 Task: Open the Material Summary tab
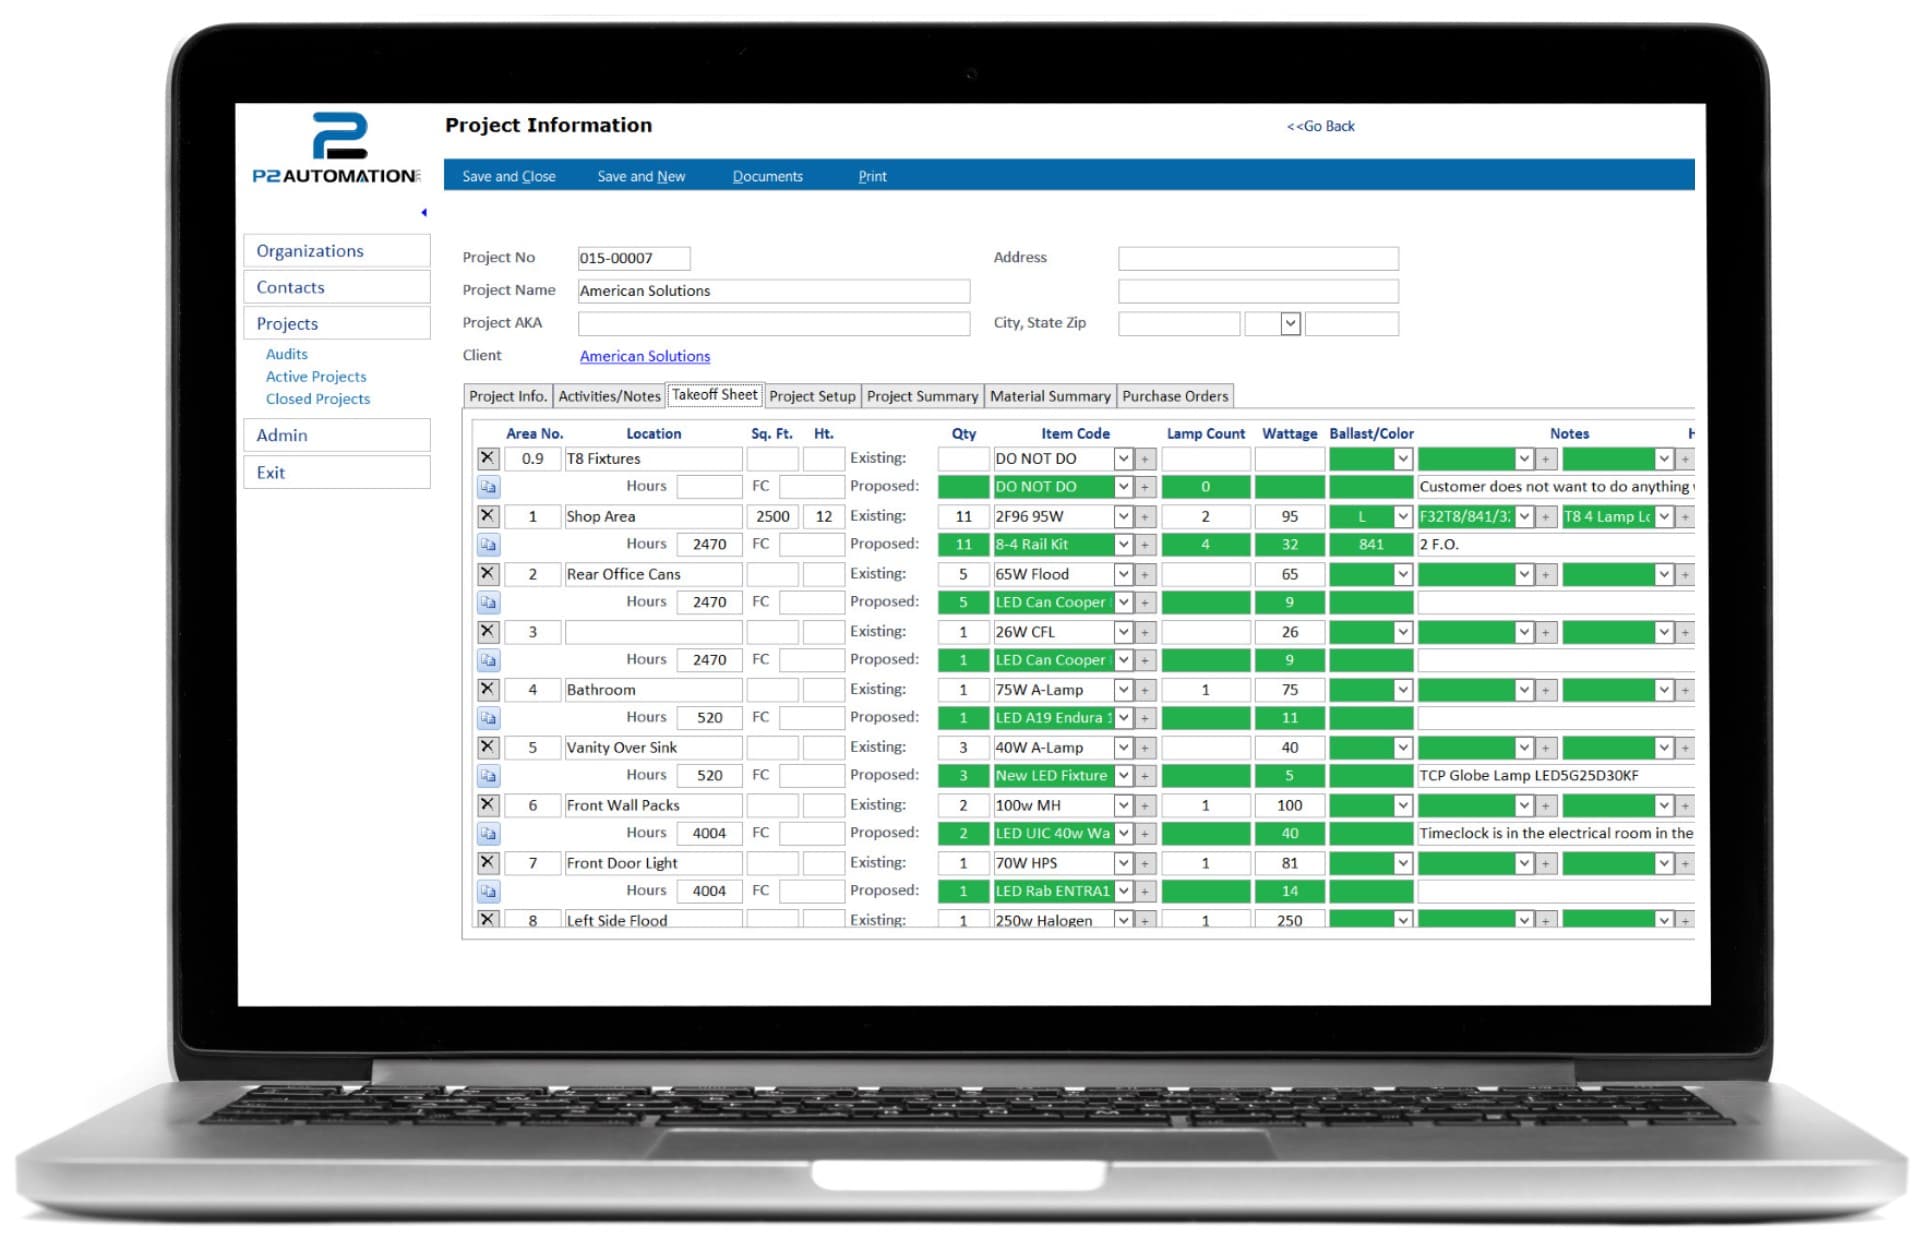[x=1050, y=396]
